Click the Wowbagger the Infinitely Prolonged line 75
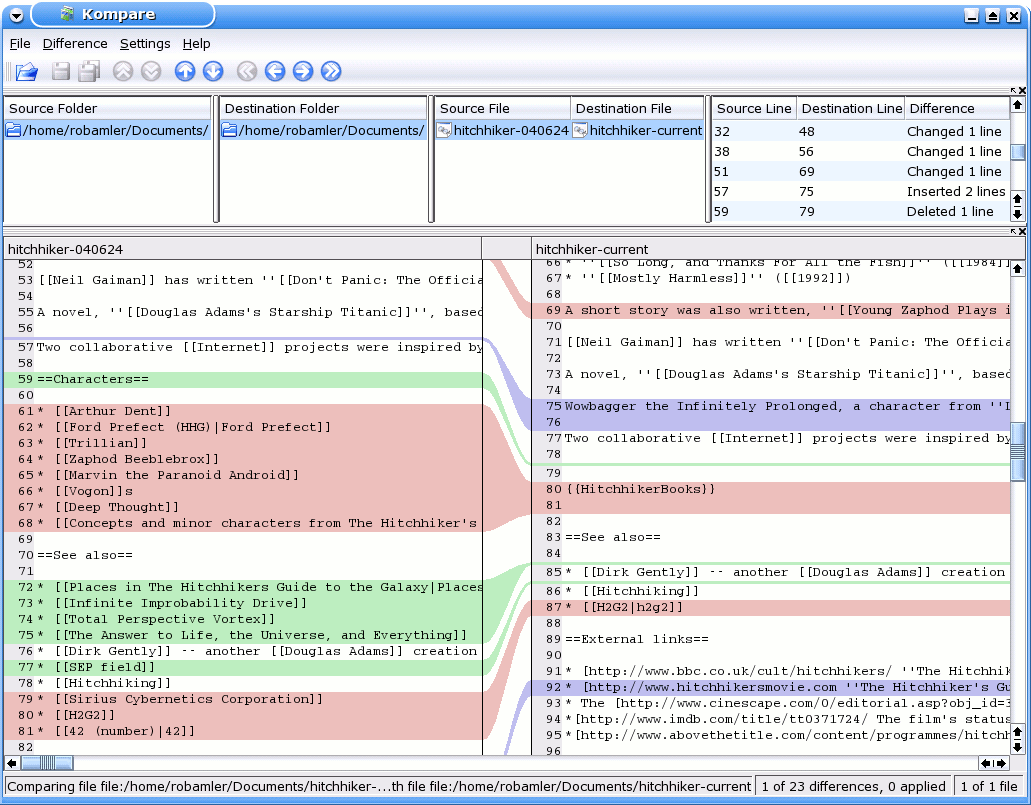The height and width of the screenshot is (805, 1031). click(x=771, y=406)
